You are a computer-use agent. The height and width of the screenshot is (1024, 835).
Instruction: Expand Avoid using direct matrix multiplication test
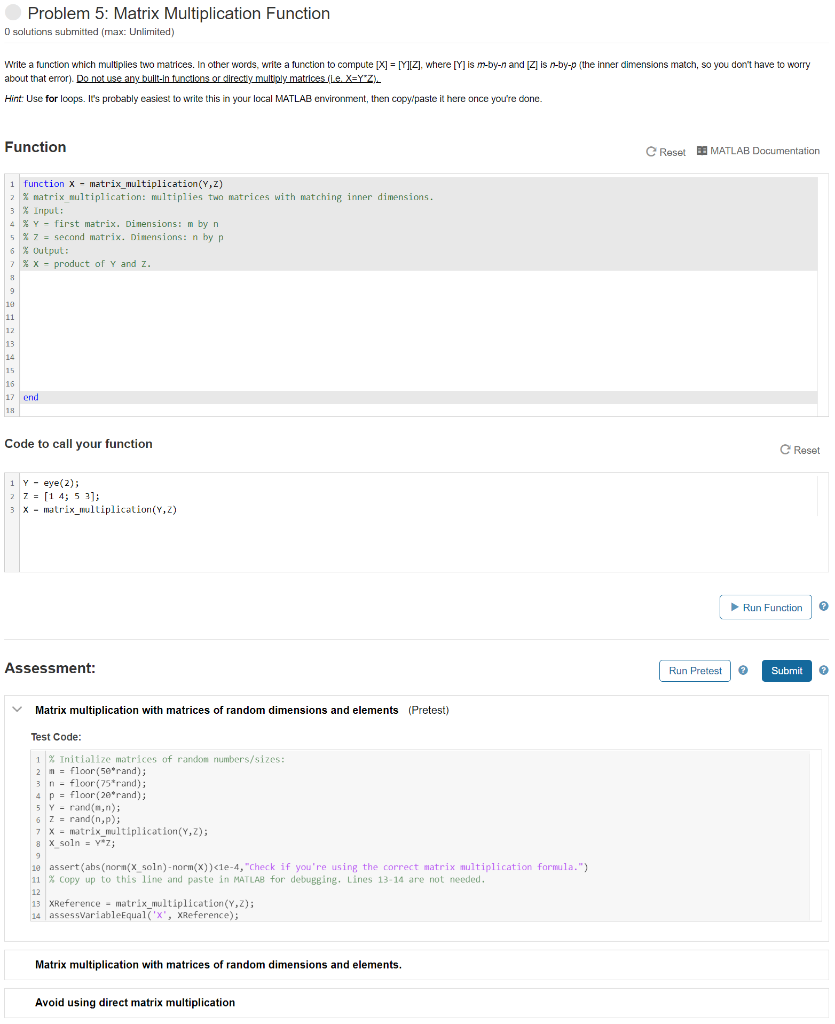(x=135, y=1002)
